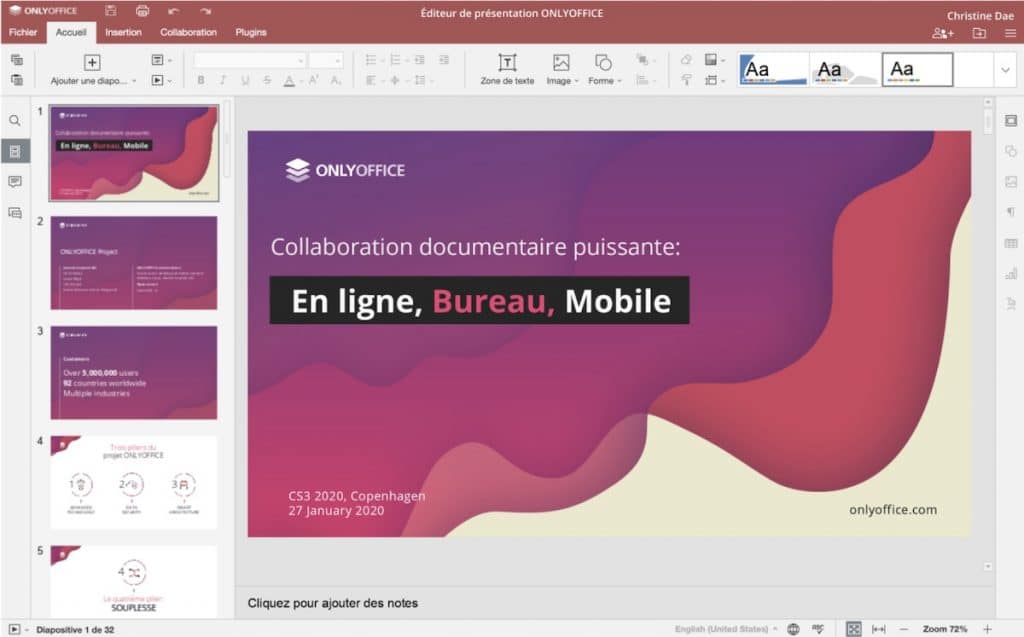Open line spacing dropdown
Viewport: 1024px width, 637px height.
tap(422, 80)
